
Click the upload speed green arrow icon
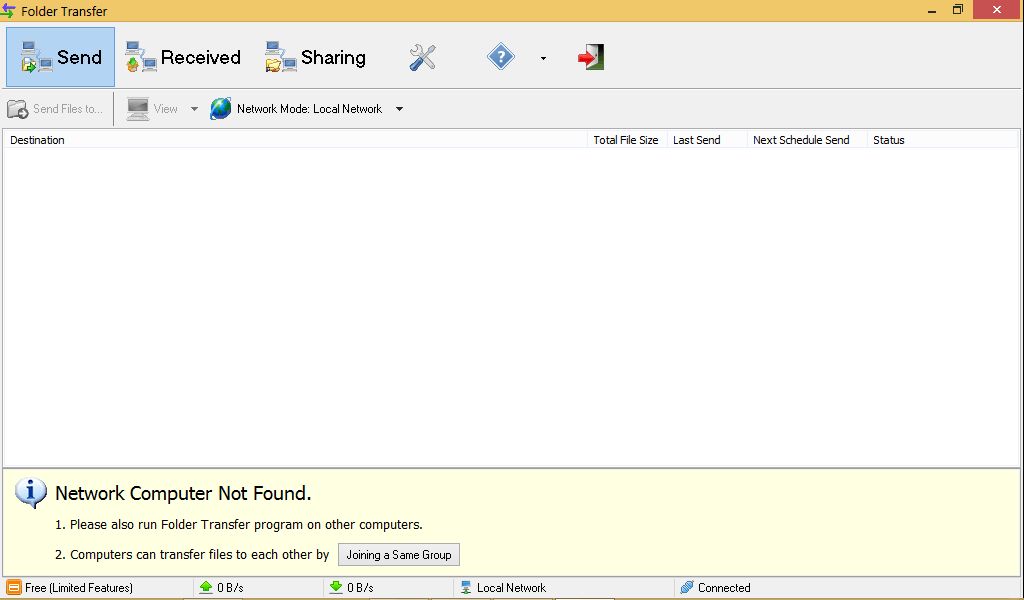click(x=205, y=588)
